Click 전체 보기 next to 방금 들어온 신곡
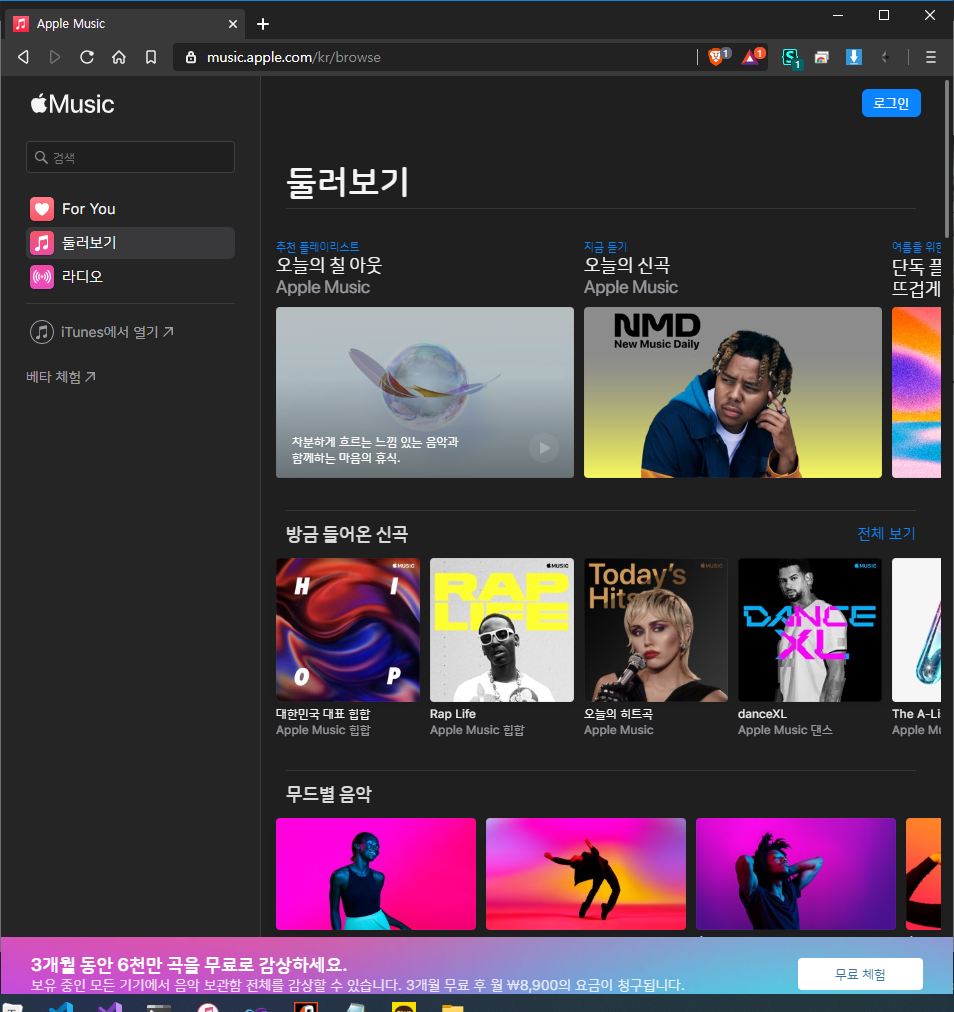 tap(886, 534)
